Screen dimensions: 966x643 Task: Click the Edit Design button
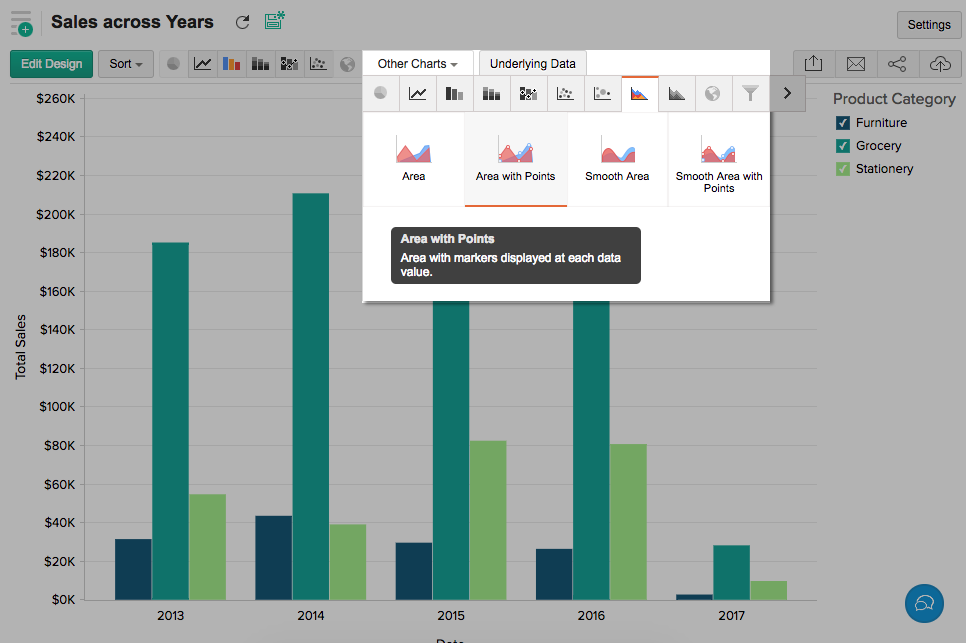pyautogui.click(x=52, y=64)
